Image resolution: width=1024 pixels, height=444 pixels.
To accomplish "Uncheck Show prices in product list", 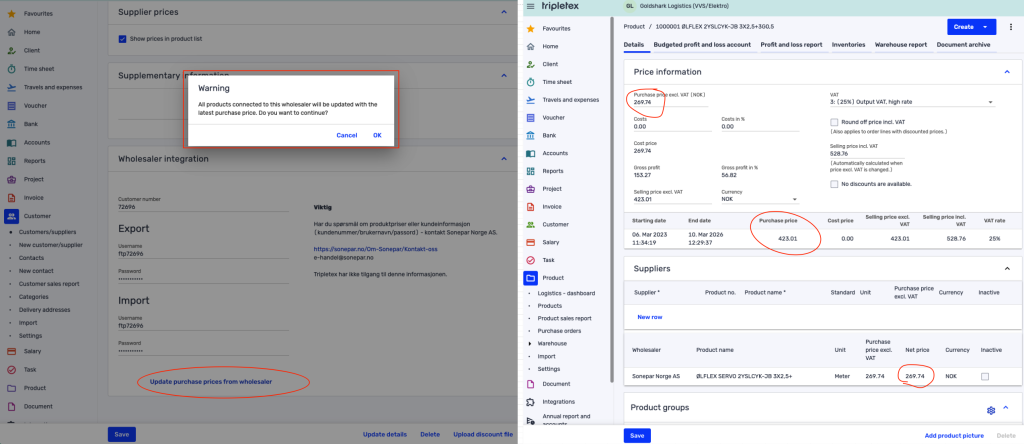I will (x=122, y=39).
